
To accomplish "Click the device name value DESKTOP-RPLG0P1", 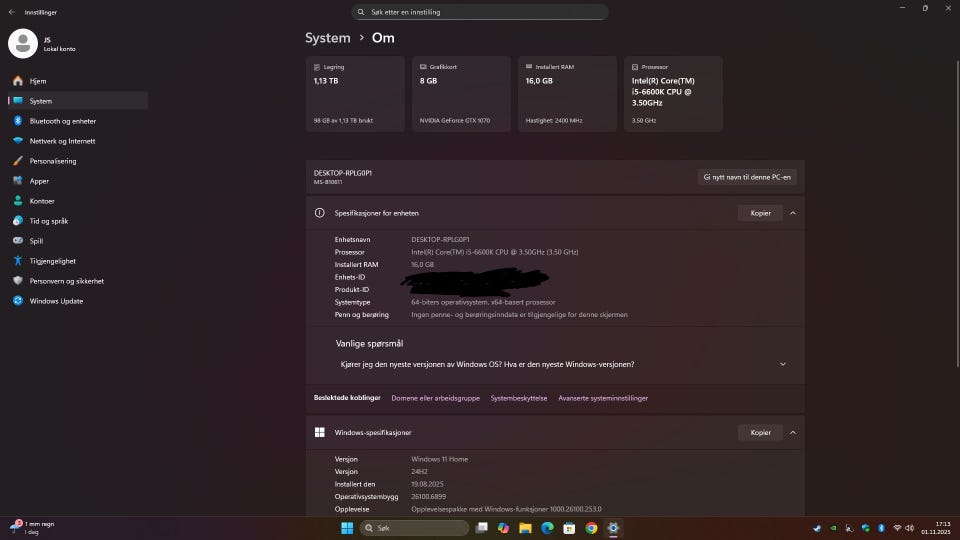I will (x=440, y=239).
